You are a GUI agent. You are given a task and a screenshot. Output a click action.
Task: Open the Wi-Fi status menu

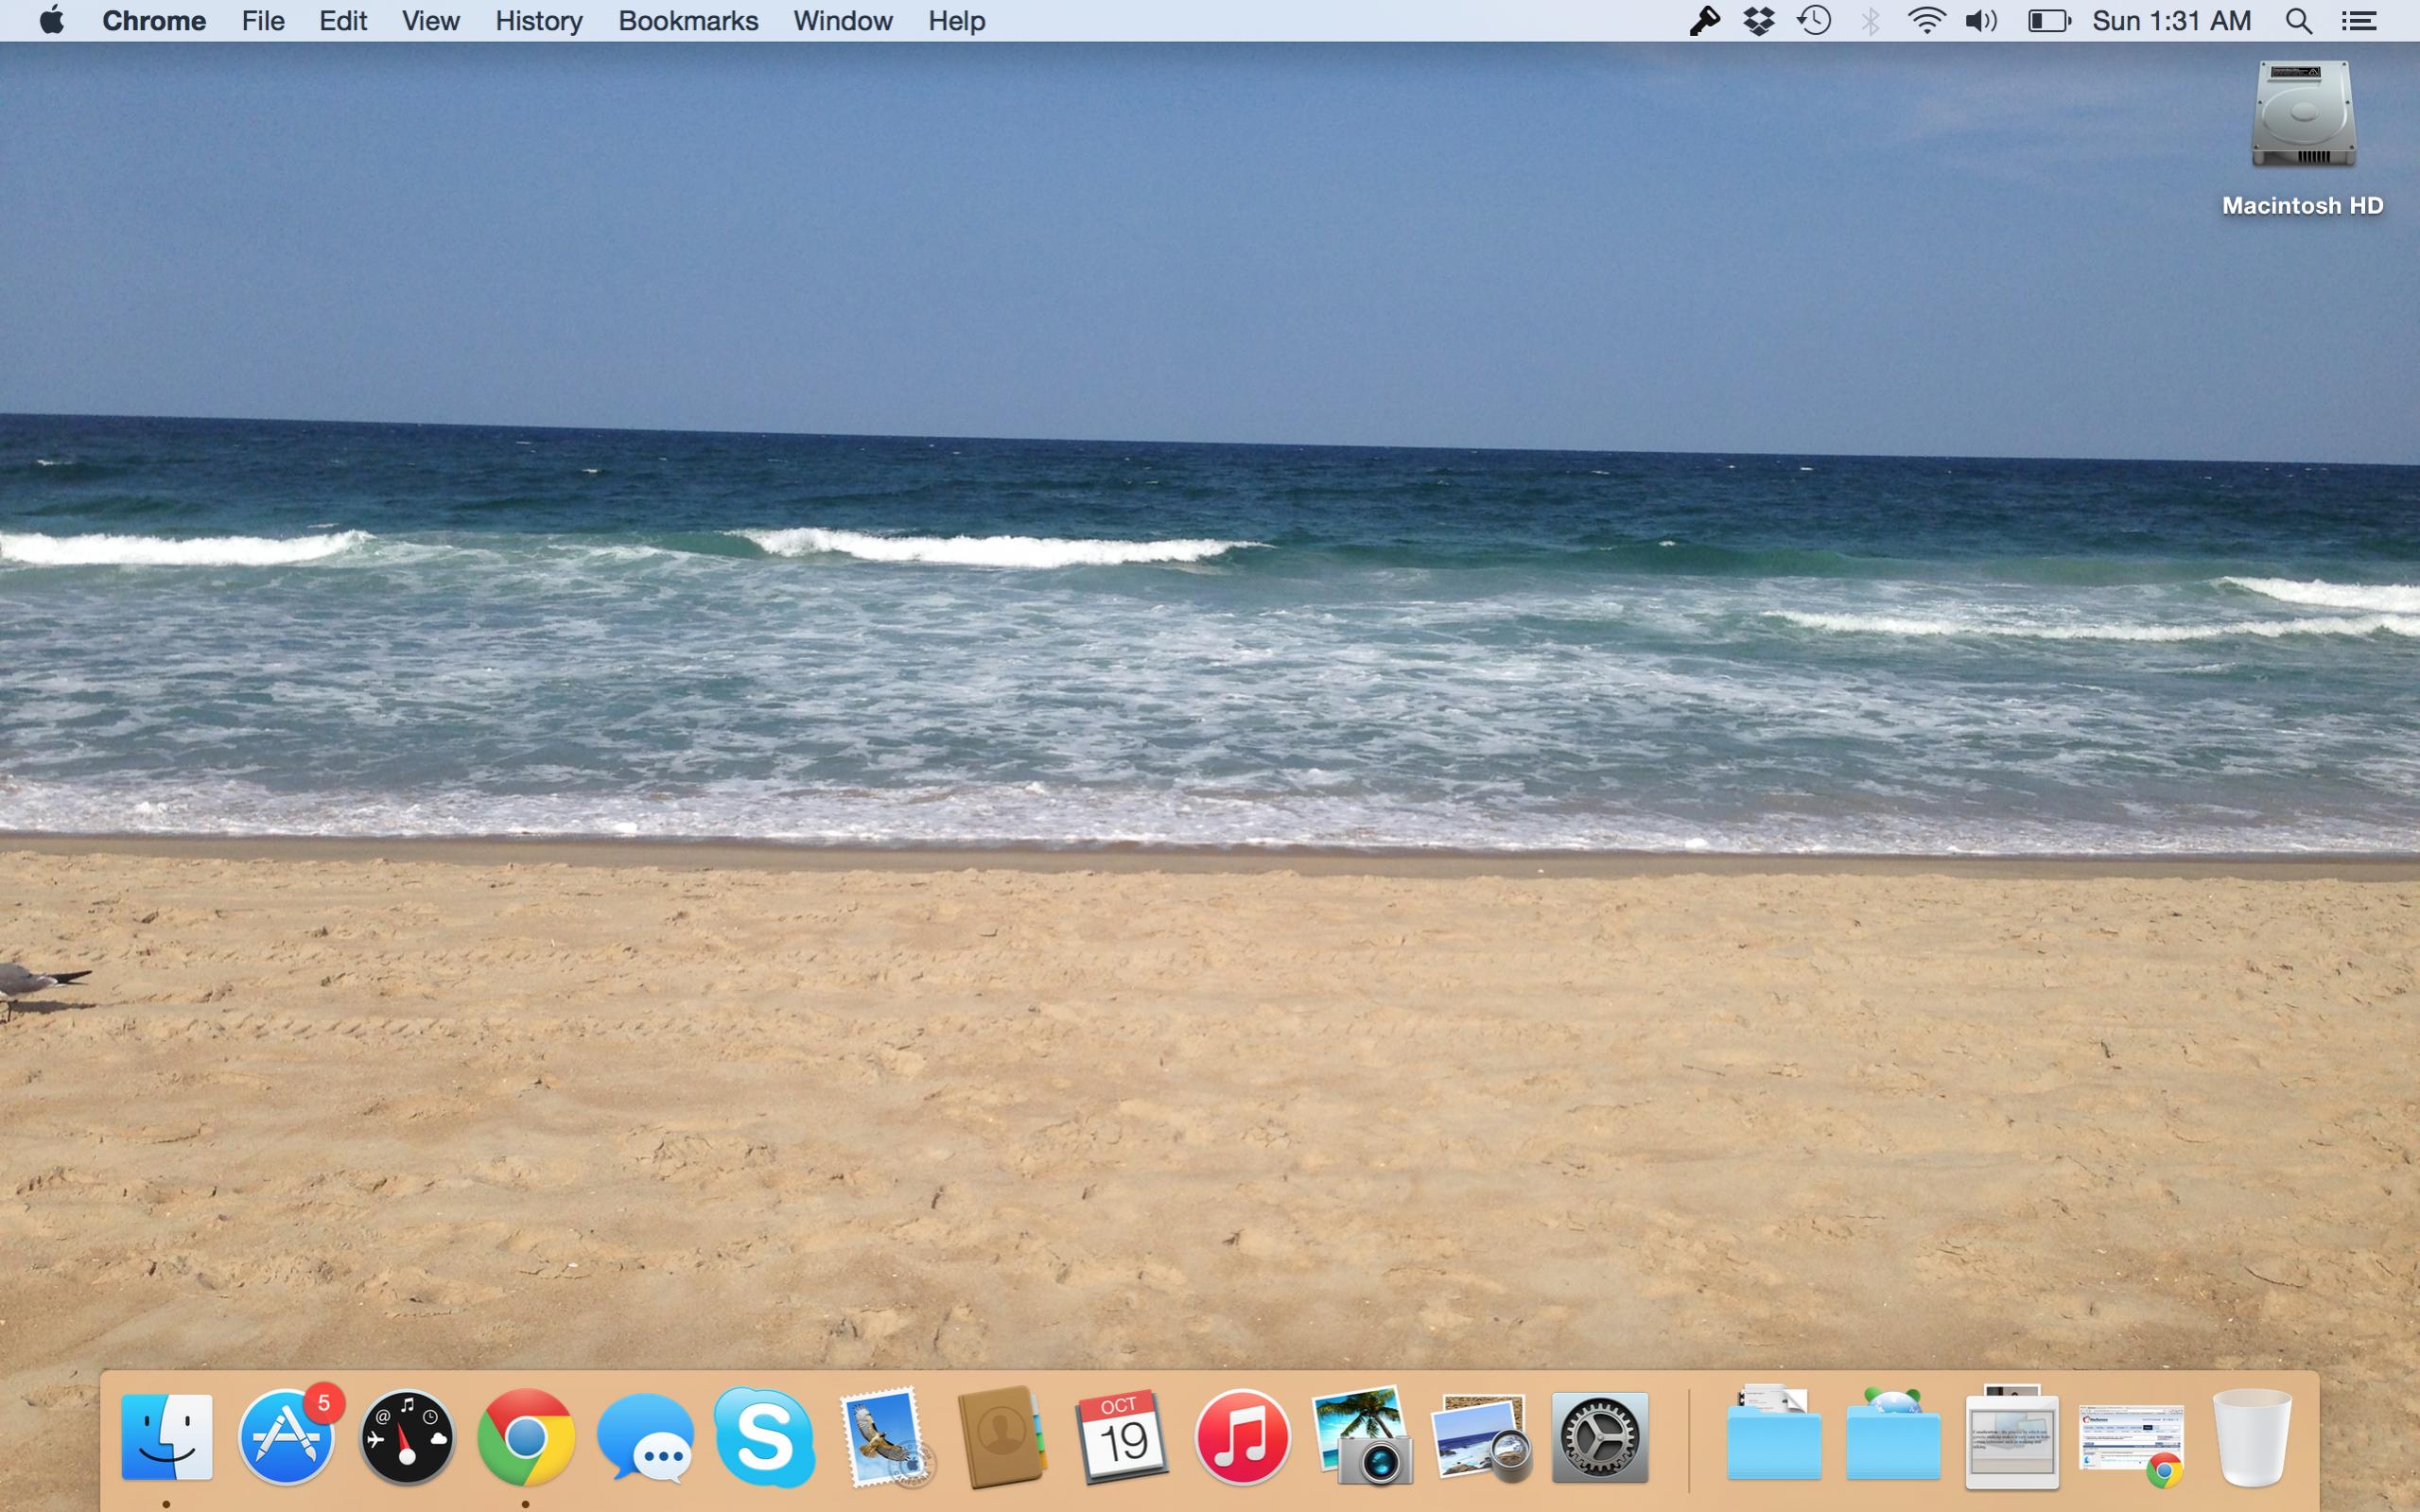pos(1925,21)
